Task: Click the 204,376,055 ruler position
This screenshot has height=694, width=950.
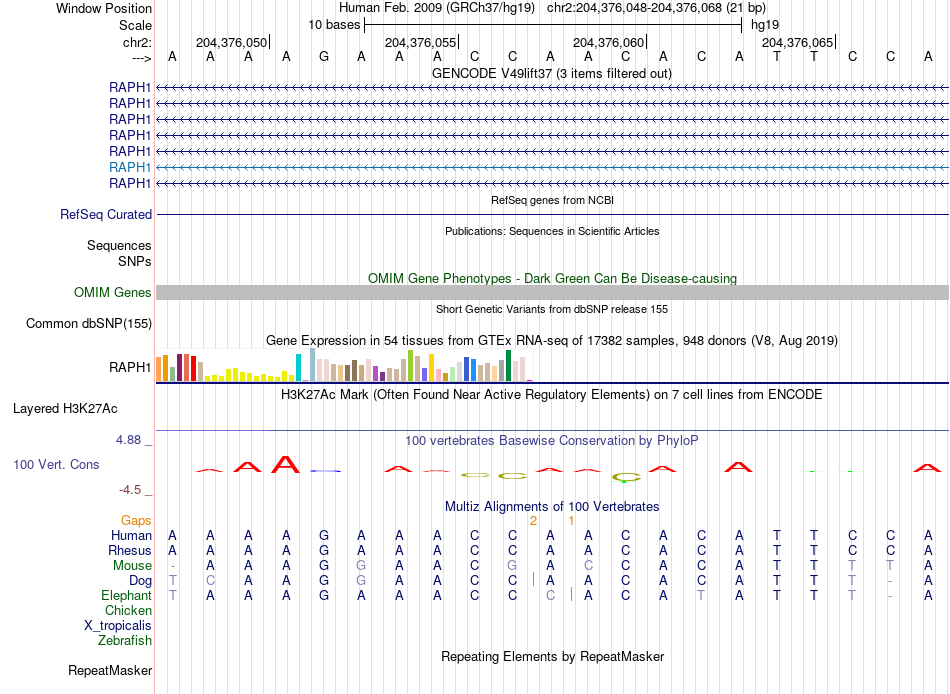Action: [420, 42]
